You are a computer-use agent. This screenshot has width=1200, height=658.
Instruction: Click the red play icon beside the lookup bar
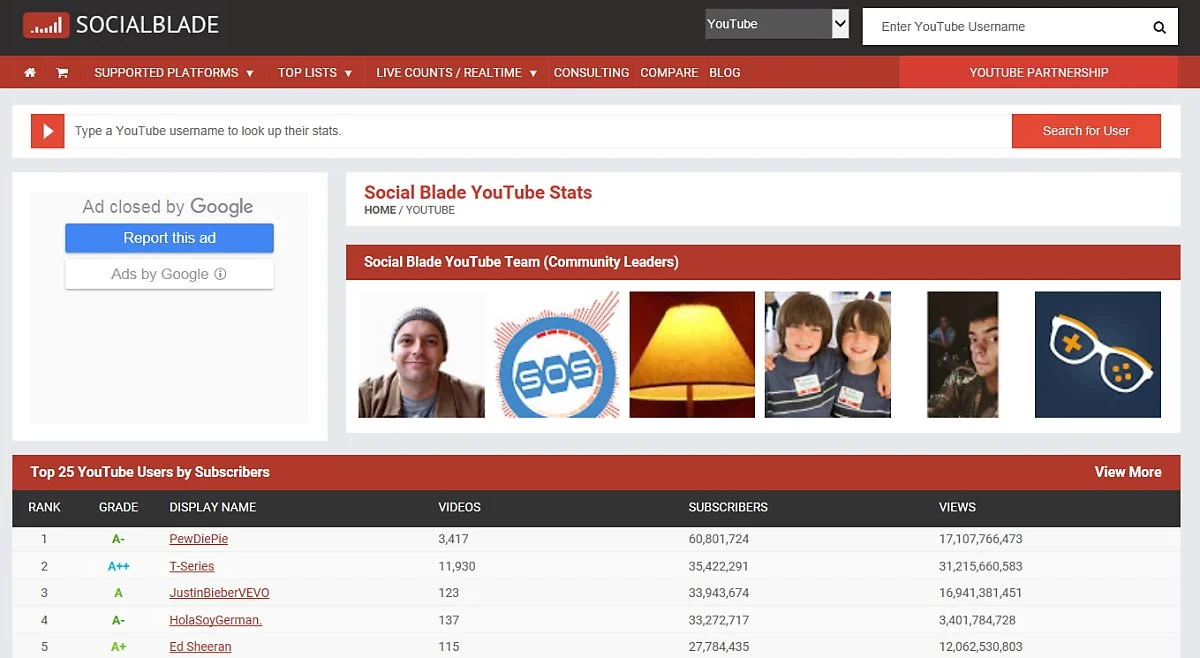click(47, 131)
